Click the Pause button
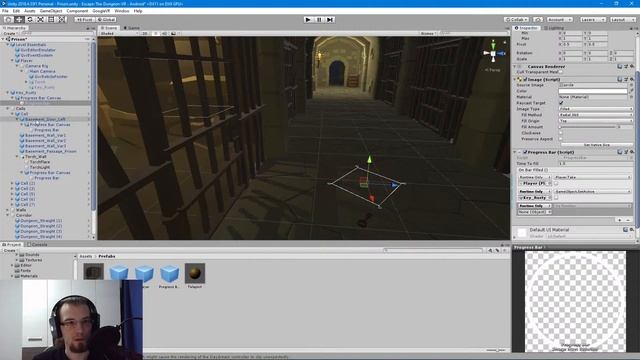This screenshot has width=640, height=360. click(319, 20)
